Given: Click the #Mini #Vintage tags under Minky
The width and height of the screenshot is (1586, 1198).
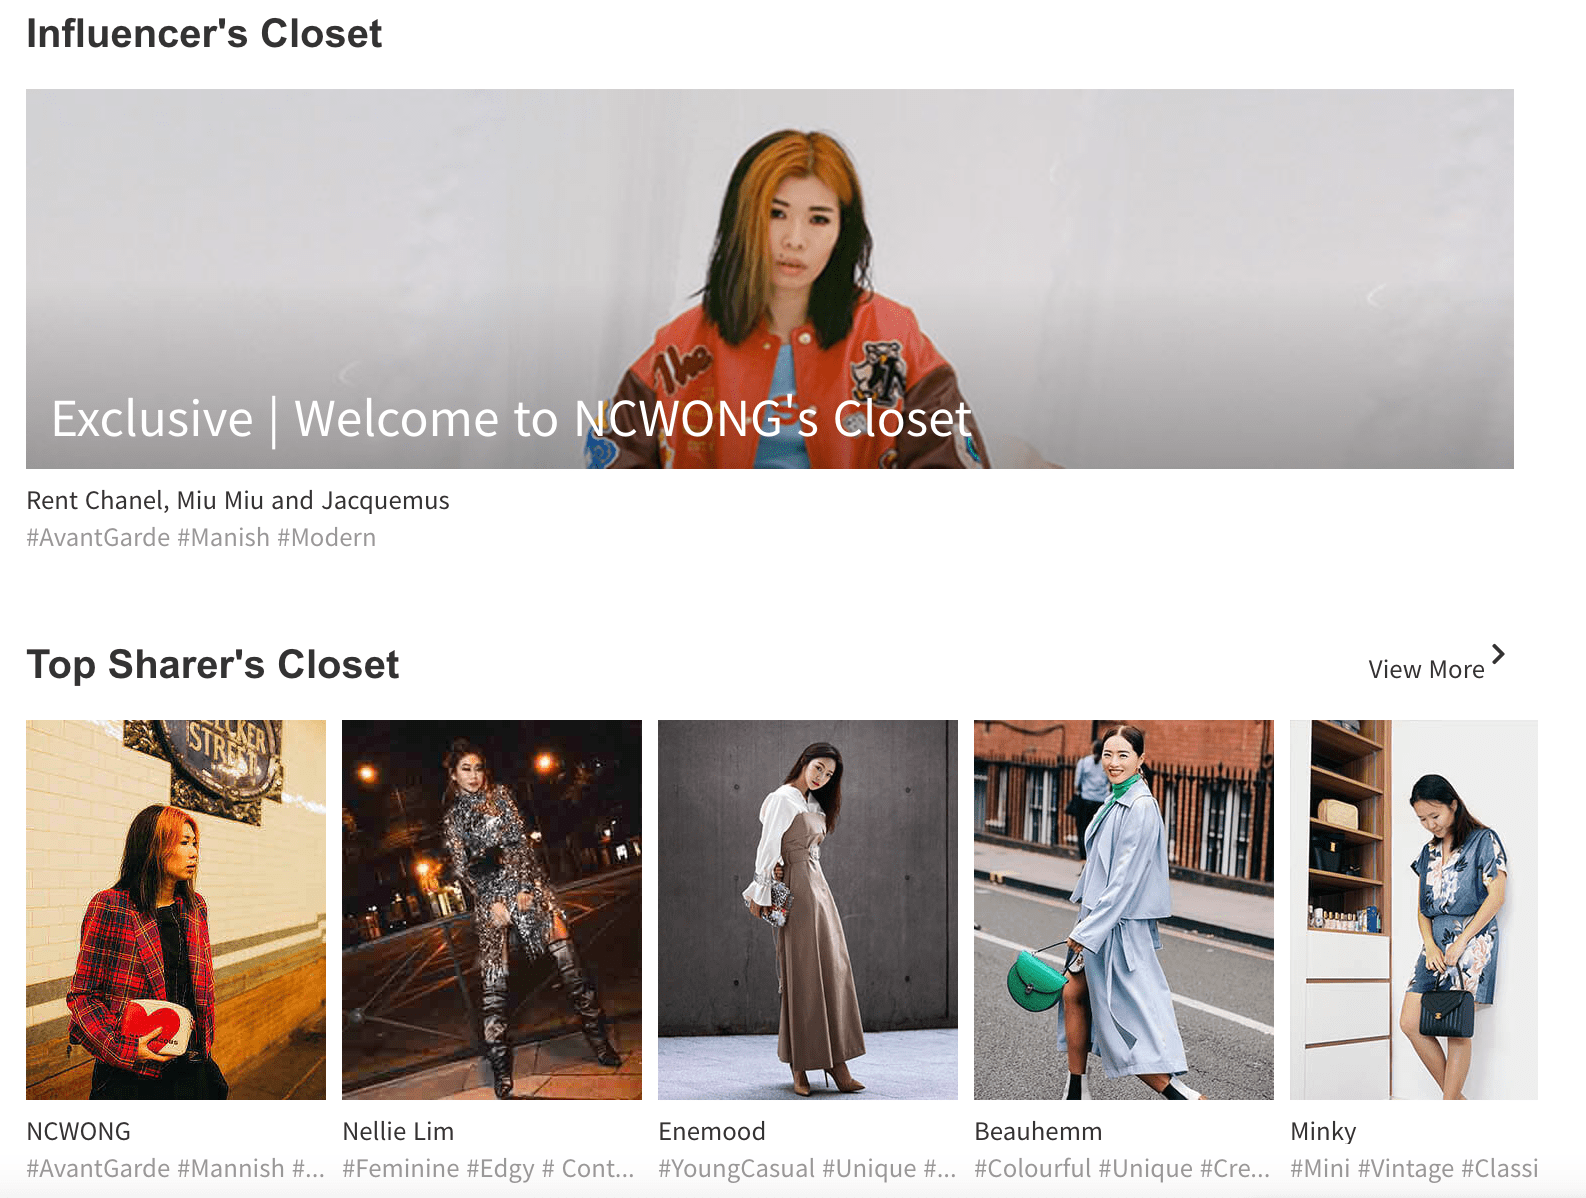Looking at the screenshot, I should [1413, 1168].
